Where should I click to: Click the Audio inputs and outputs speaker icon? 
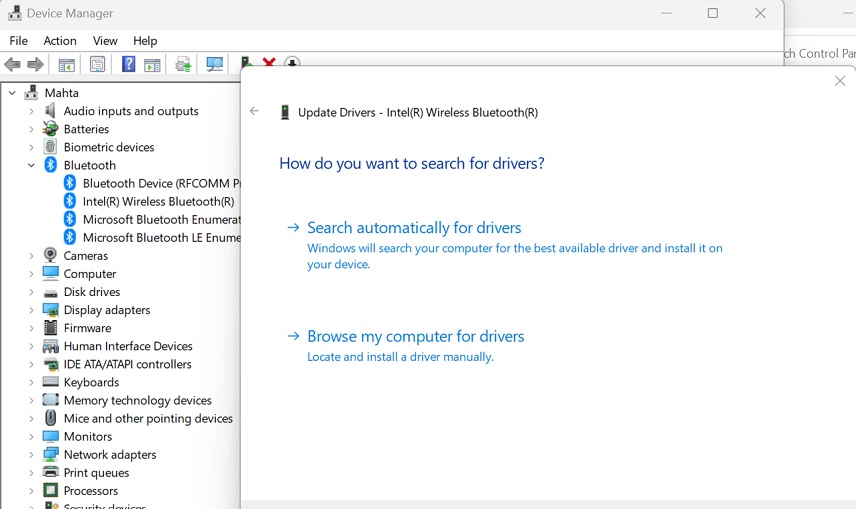pos(50,111)
